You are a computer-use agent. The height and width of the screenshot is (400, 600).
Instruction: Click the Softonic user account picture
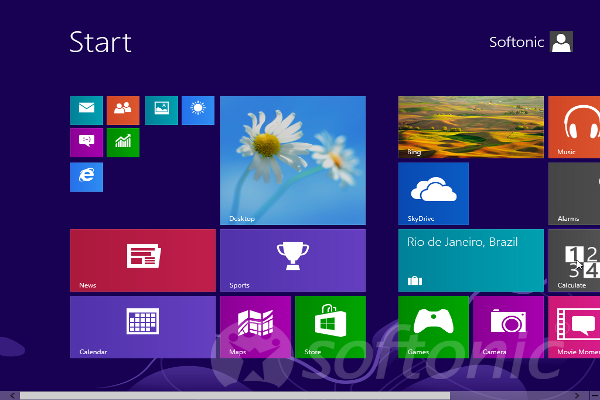pos(561,42)
